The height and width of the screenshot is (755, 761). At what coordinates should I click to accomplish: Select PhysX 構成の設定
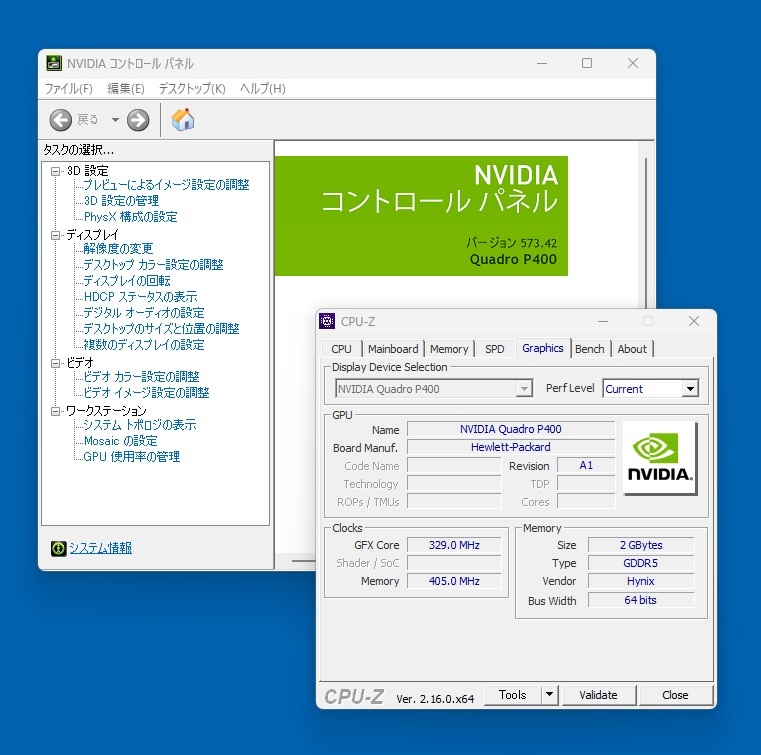[x=131, y=217]
